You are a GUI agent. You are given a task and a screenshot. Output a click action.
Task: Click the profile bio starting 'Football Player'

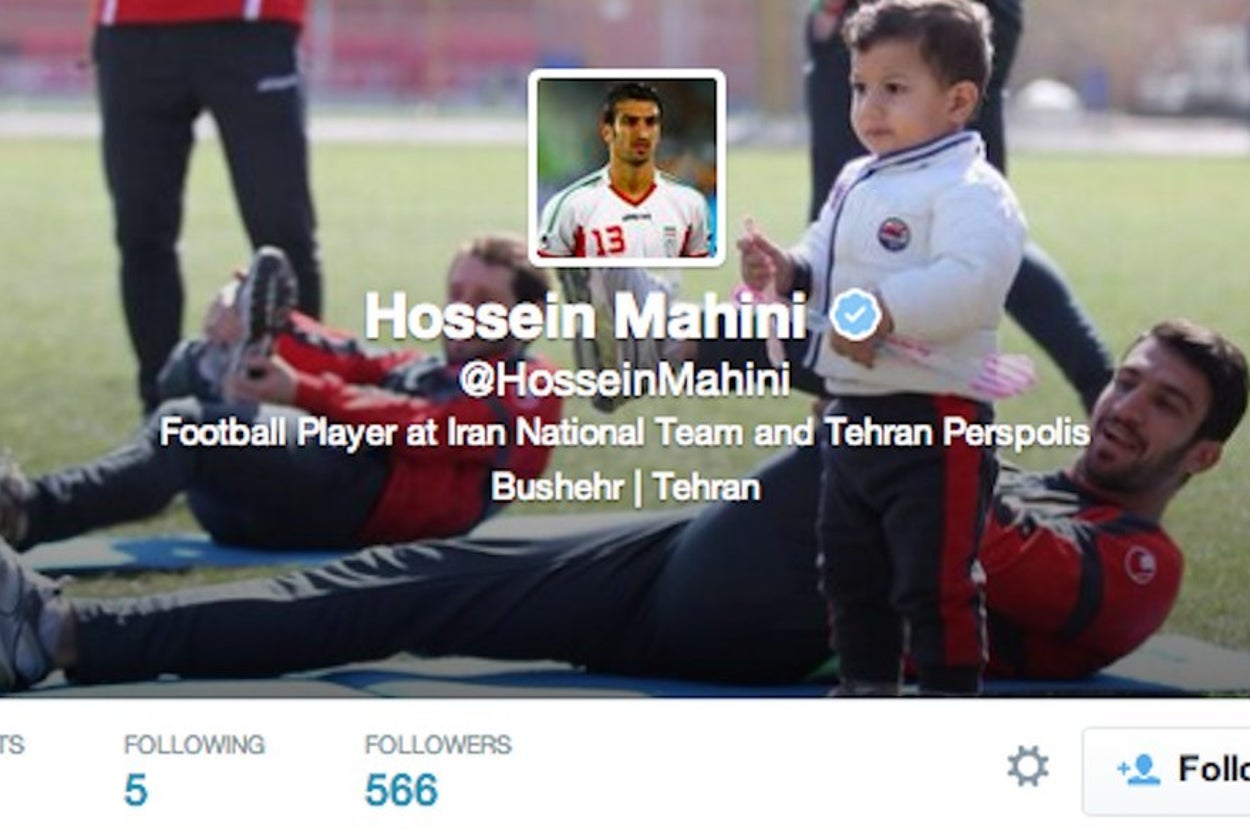pos(624,433)
